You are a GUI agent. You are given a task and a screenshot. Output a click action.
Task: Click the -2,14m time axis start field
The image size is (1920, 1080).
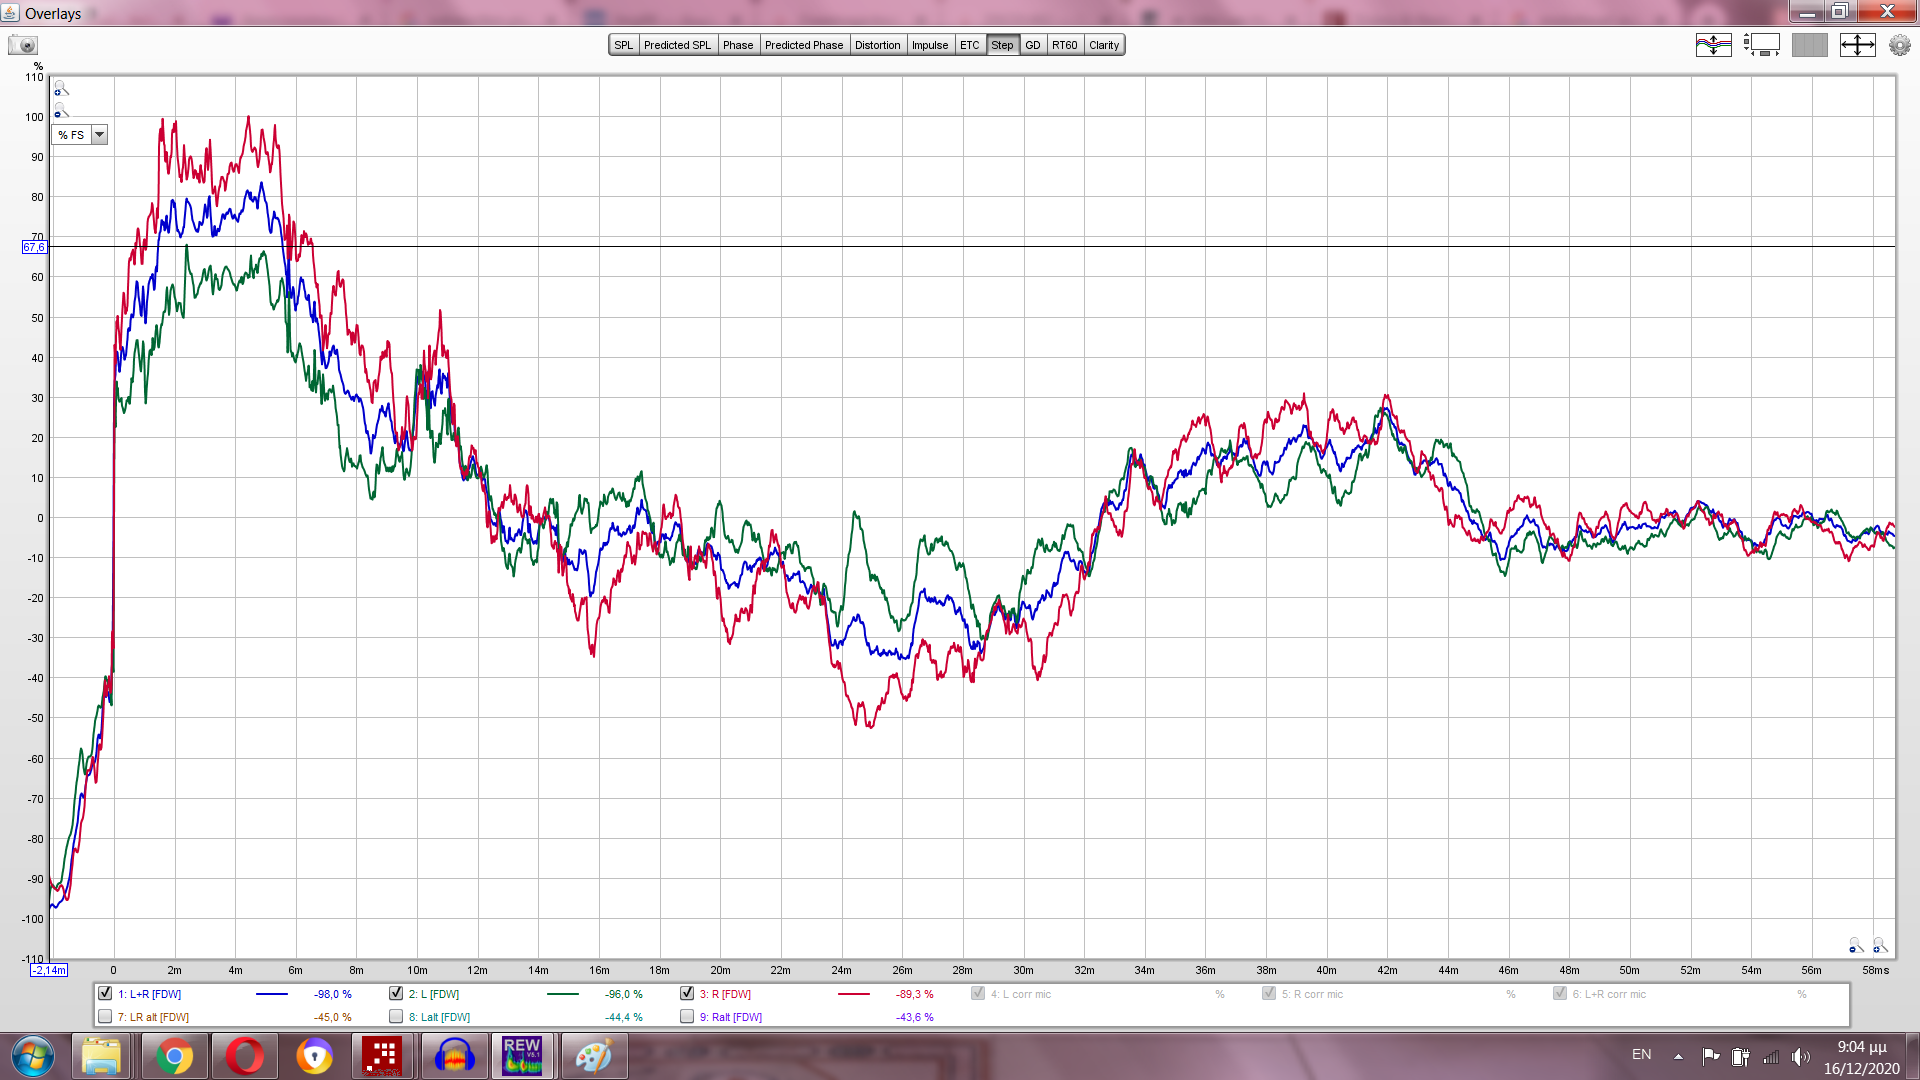point(49,970)
